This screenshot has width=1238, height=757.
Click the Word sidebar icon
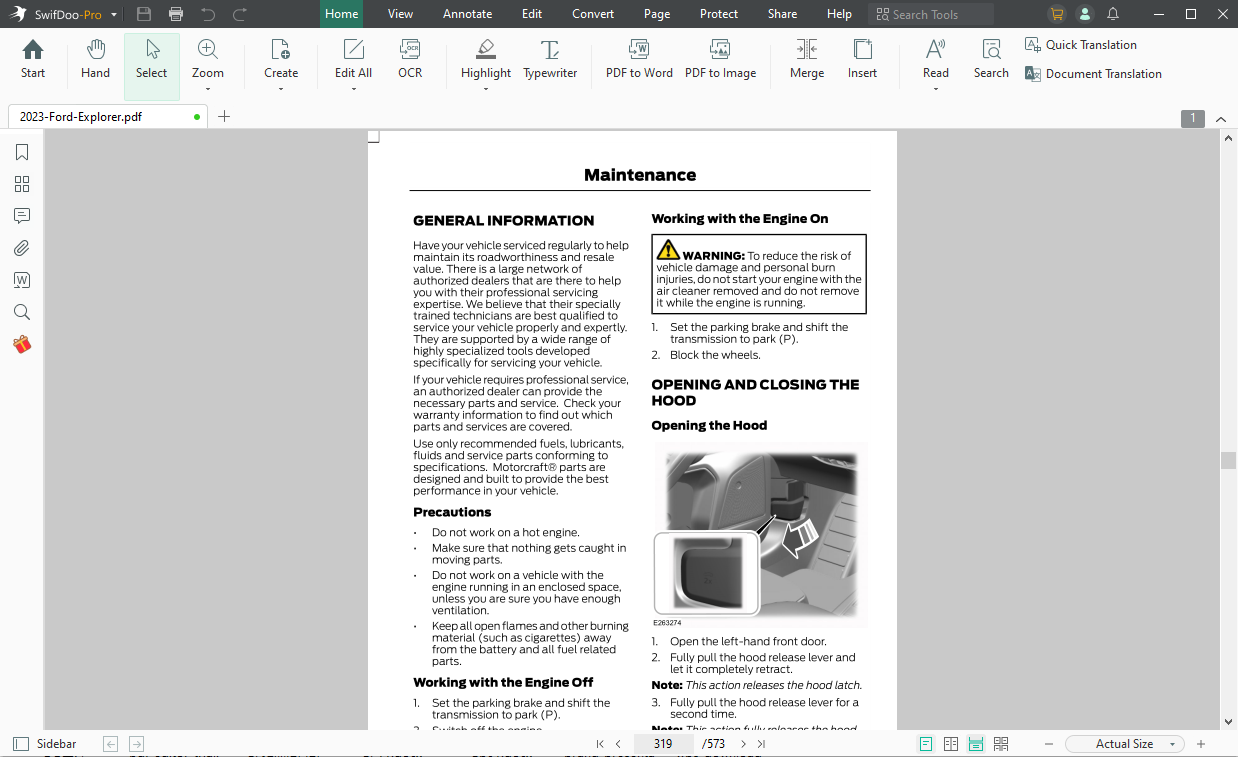tap(22, 280)
